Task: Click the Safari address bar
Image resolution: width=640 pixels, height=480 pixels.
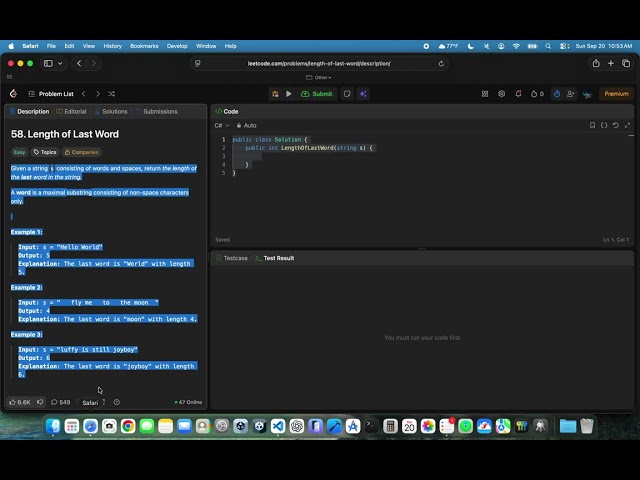Action: (319, 63)
